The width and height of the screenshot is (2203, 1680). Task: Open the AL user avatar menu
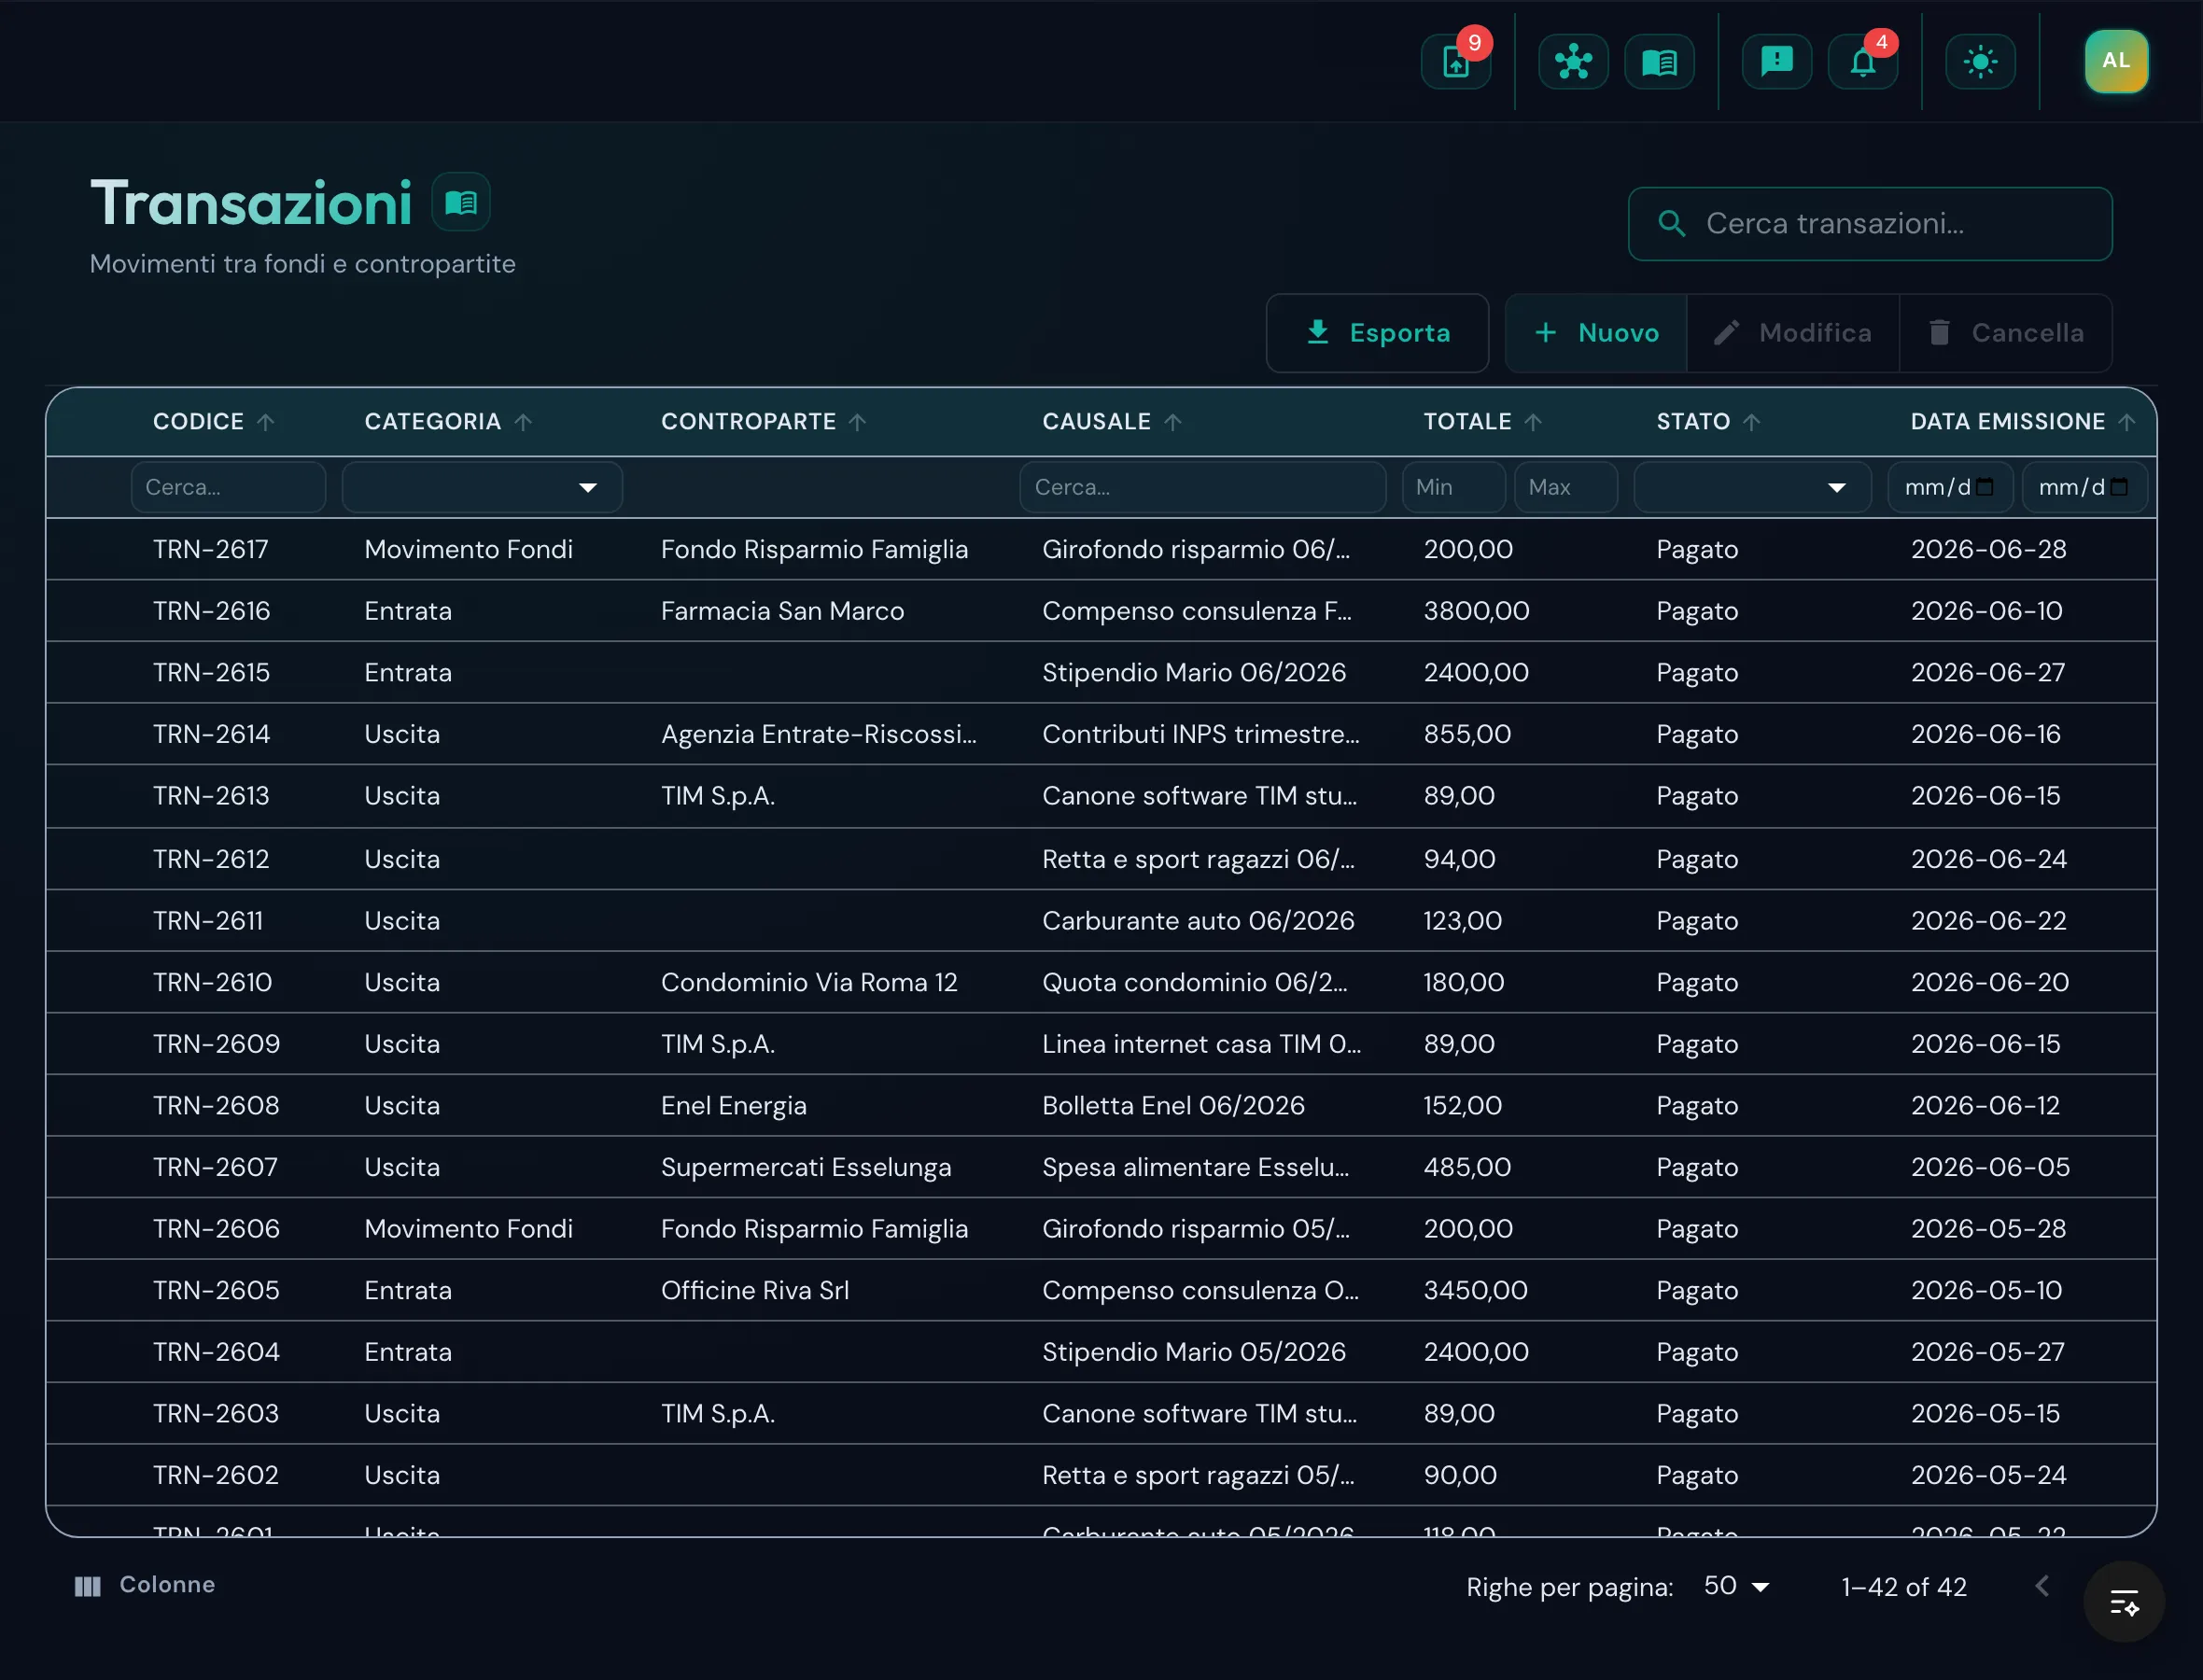pos(2116,61)
